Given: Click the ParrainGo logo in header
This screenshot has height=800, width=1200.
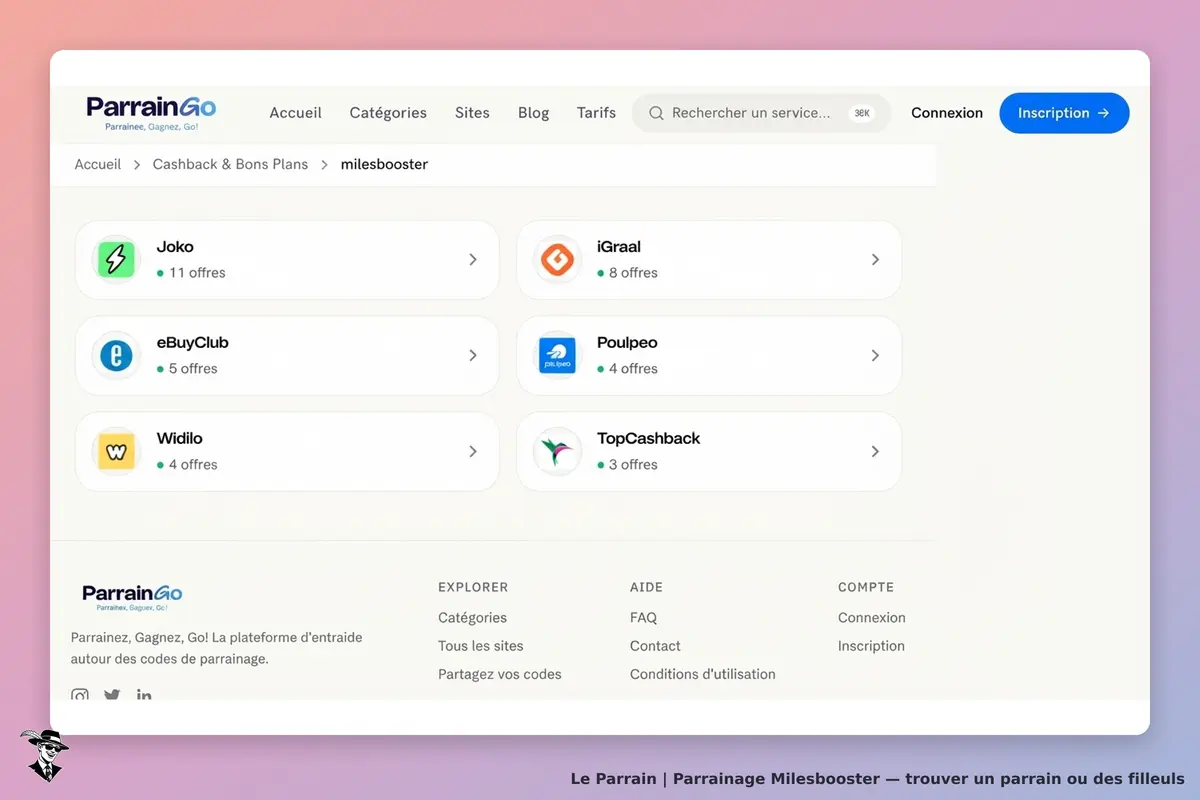Looking at the screenshot, I should [151, 113].
